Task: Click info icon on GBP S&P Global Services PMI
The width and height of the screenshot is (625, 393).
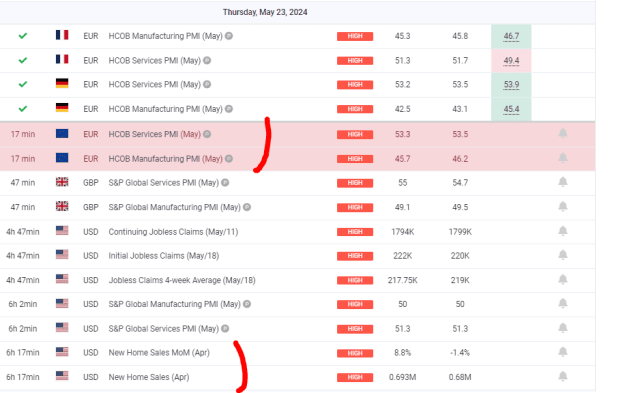Action: click(225, 183)
